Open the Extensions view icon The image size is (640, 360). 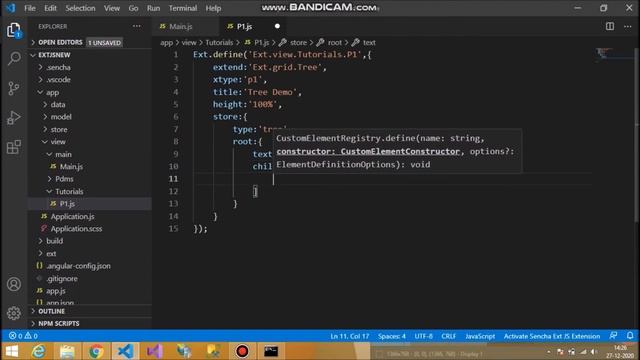coord(14,147)
